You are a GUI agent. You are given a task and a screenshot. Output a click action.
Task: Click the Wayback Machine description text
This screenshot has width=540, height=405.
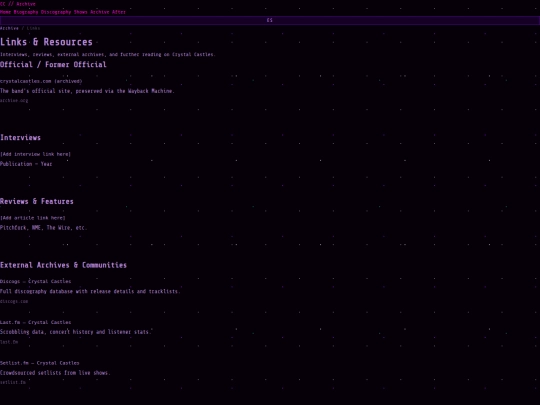(x=87, y=91)
